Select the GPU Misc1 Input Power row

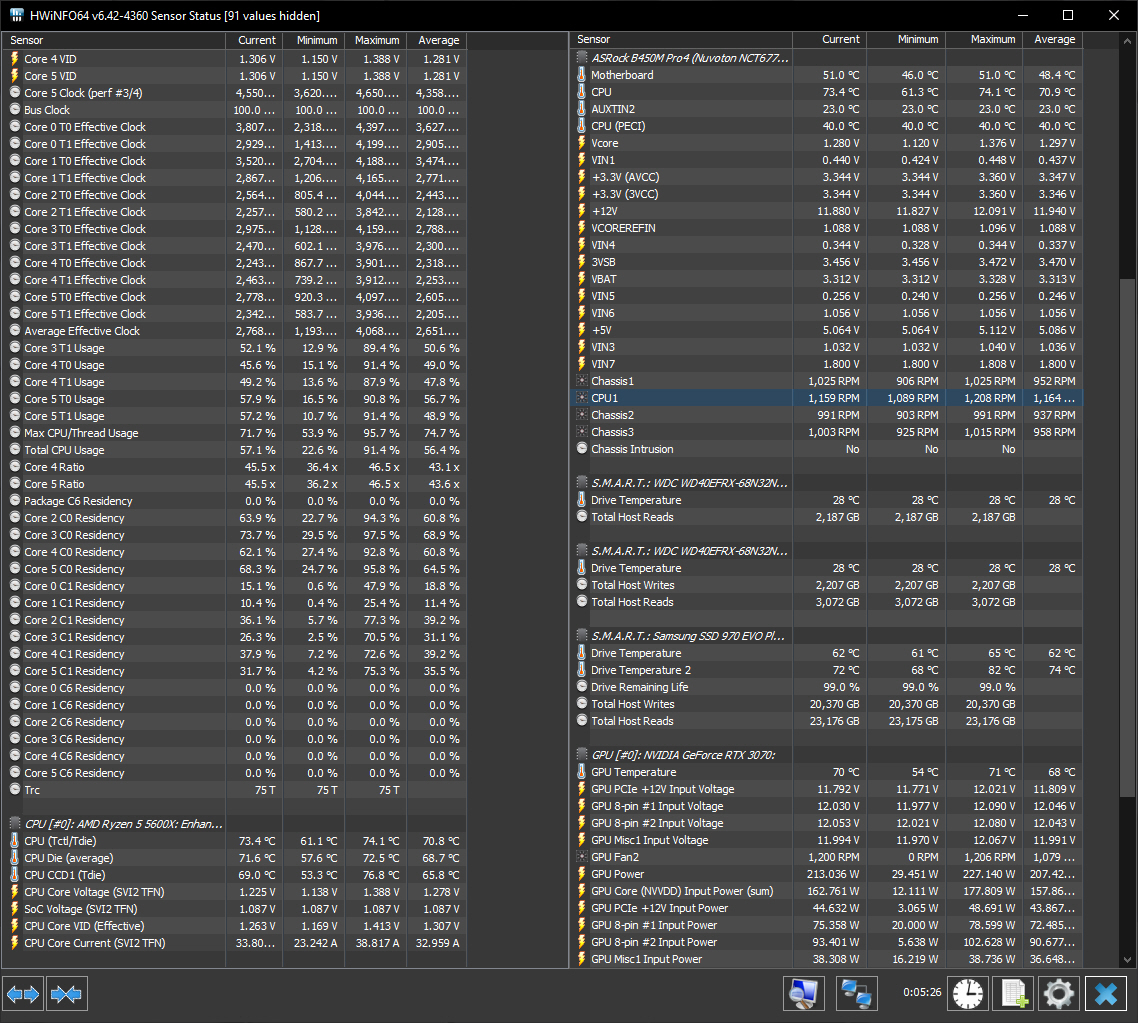tap(827, 959)
